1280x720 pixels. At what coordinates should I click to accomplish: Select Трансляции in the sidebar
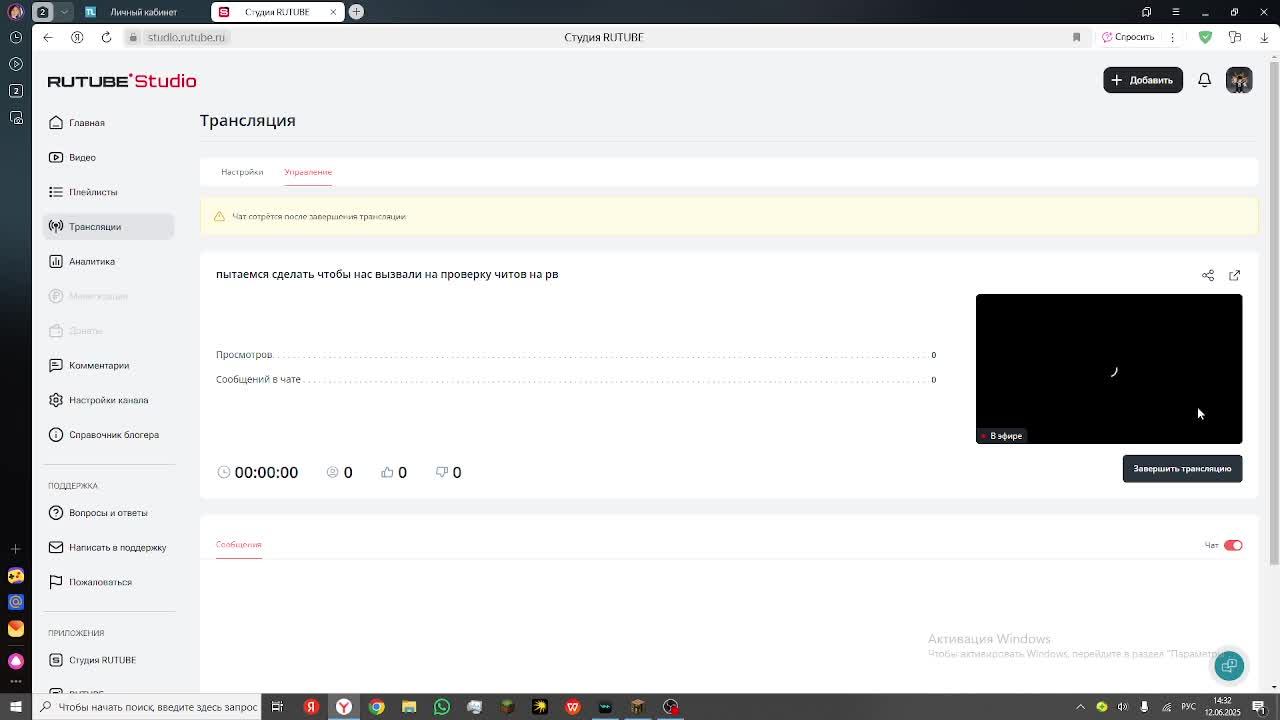pos(108,226)
